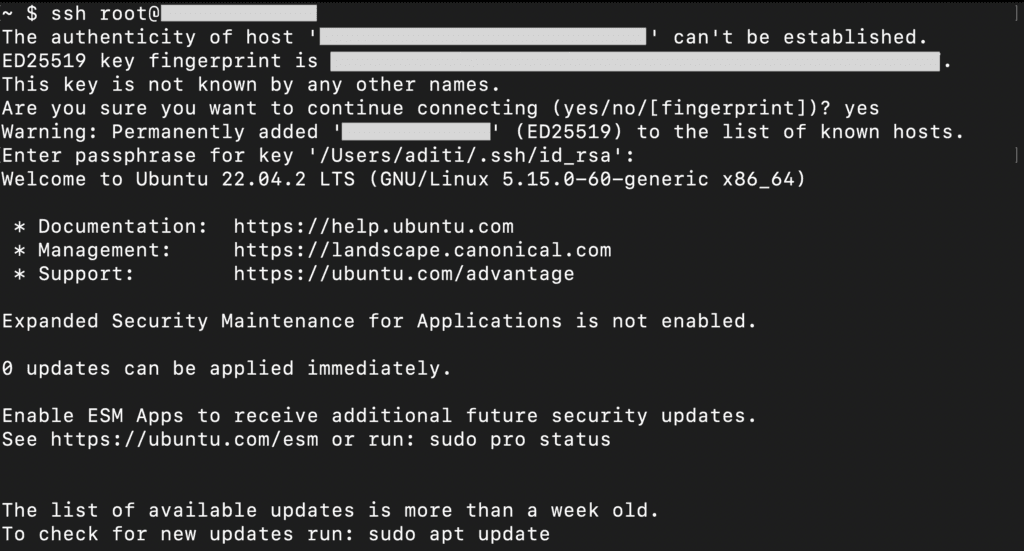The height and width of the screenshot is (551, 1024).
Task: Open the landscape.canonical.com management link
Action: 422,250
